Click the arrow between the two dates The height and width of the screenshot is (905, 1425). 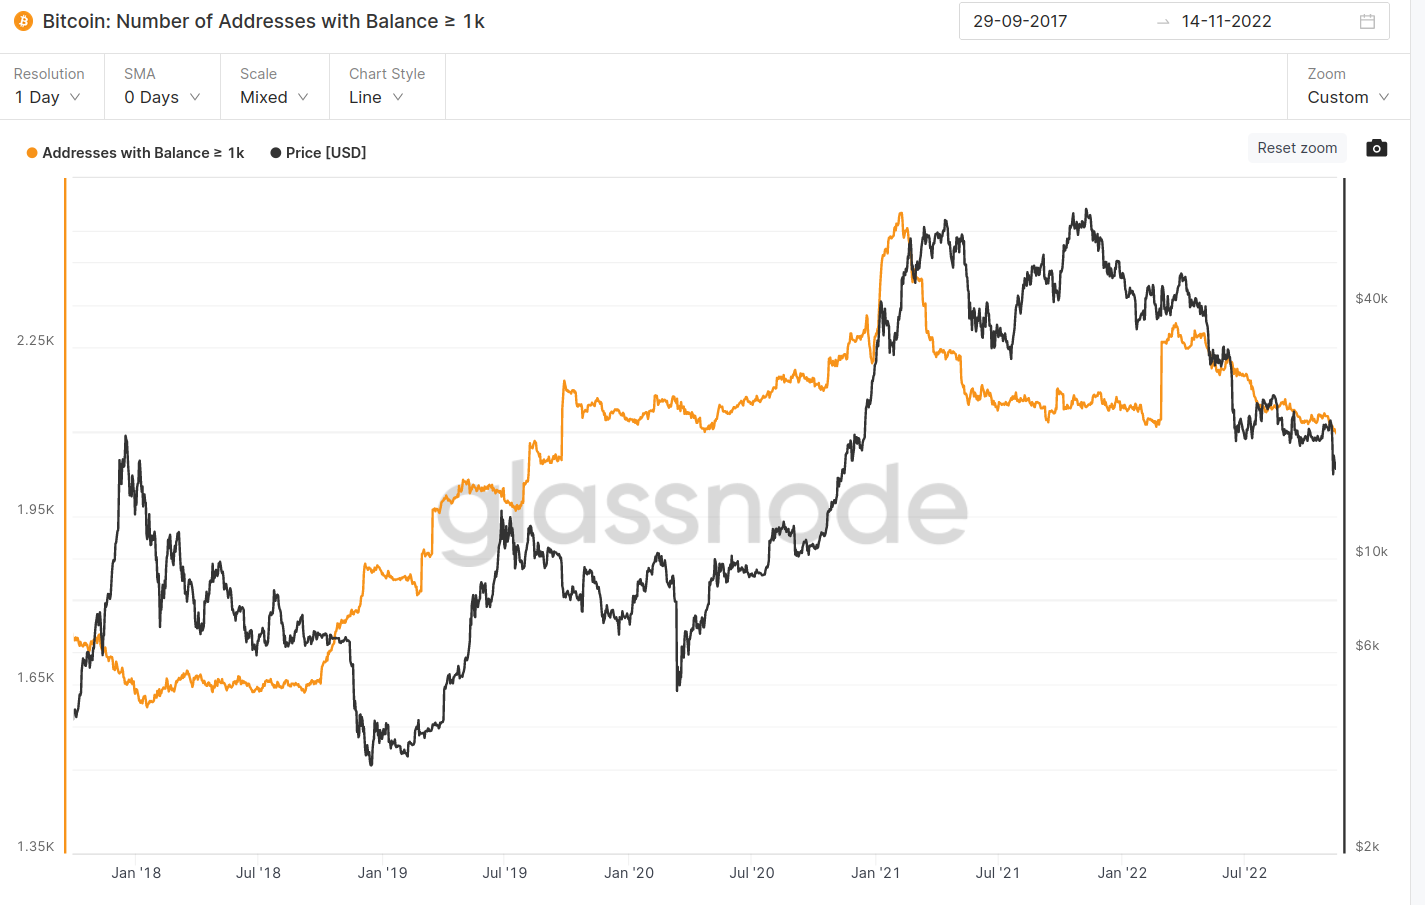1162,22
